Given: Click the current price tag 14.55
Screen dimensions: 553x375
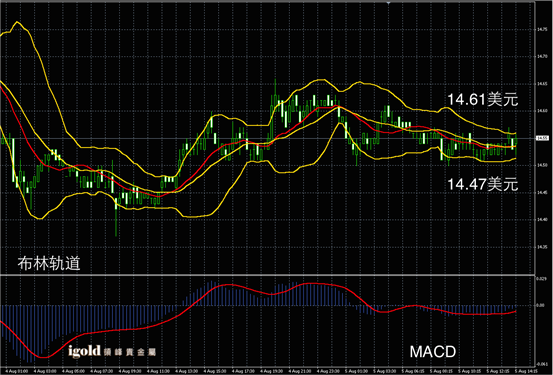Looking at the screenshot, I should [542, 138].
